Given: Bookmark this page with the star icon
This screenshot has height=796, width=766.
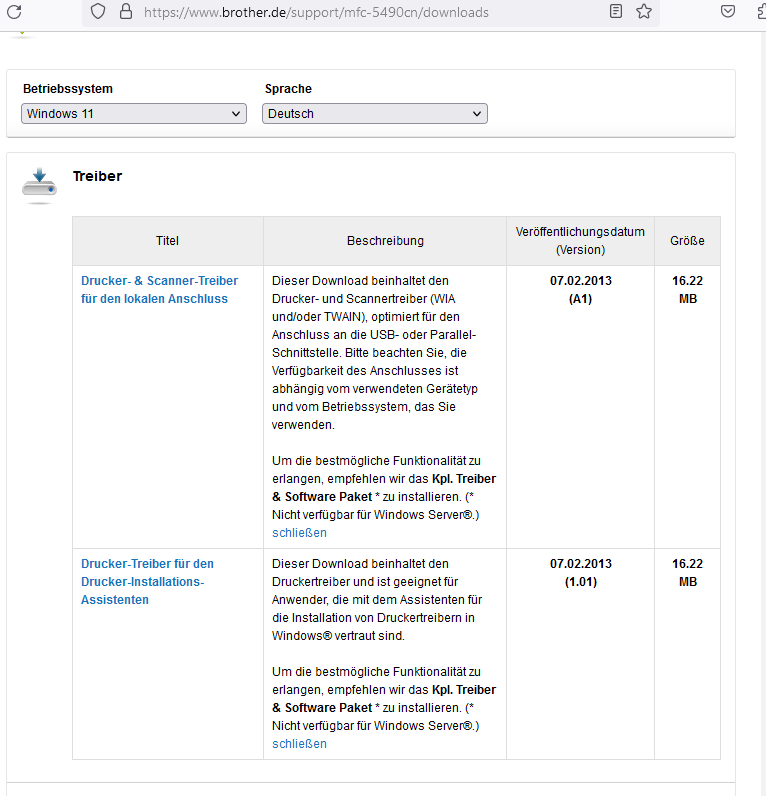Looking at the screenshot, I should click(644, 11).
